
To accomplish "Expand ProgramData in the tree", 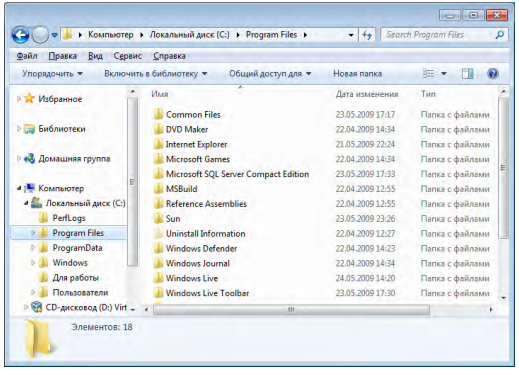I will (x=33, y=248).
